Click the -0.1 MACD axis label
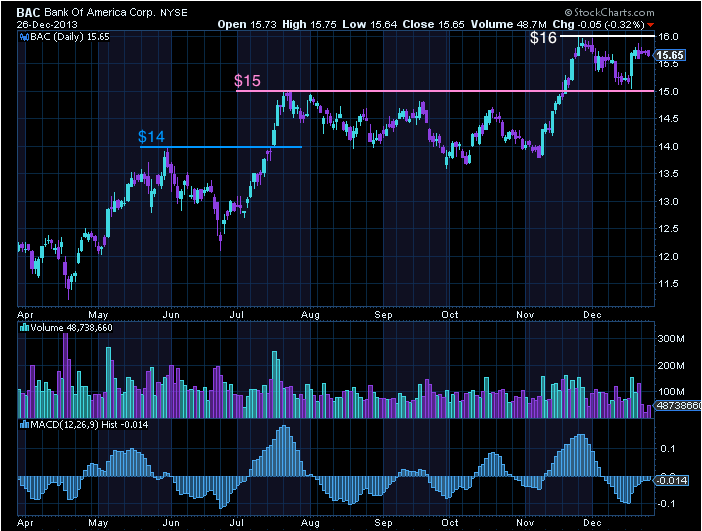The height and width of the screenshot is (531, 702). (666, 504)
